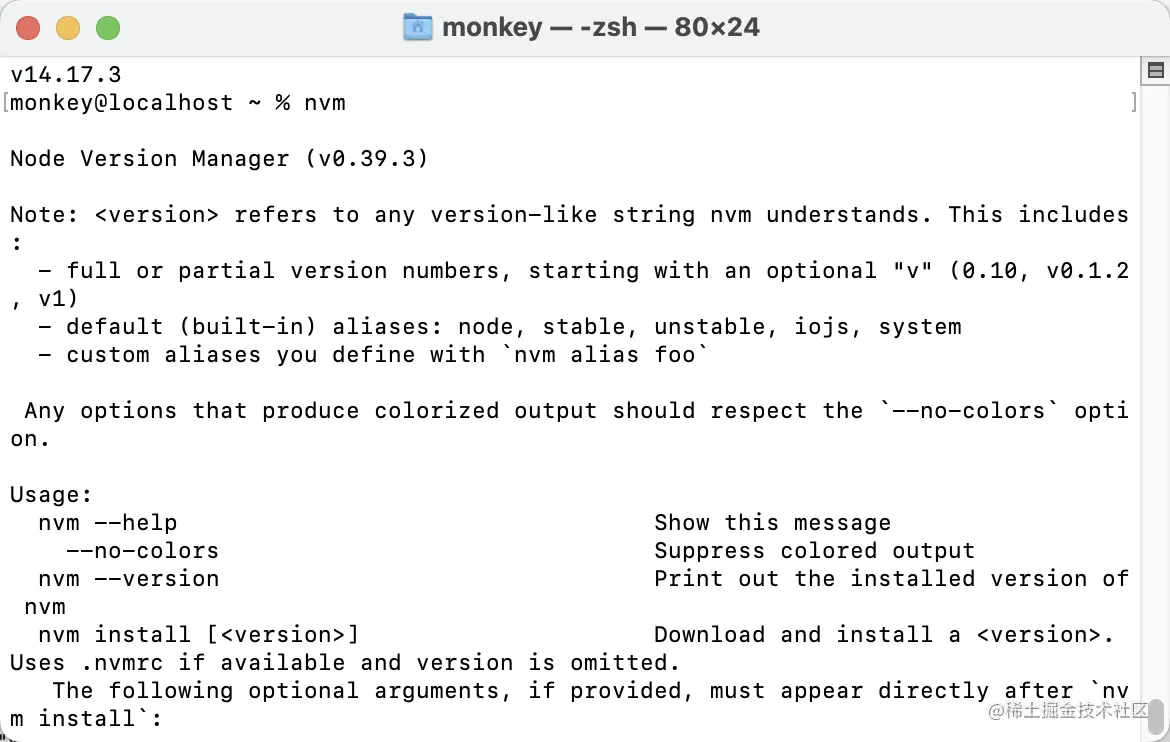Screen dimensions: 1170x742
Task: Click the '- full or partial version numbers' line
Action: click(584, 271)
